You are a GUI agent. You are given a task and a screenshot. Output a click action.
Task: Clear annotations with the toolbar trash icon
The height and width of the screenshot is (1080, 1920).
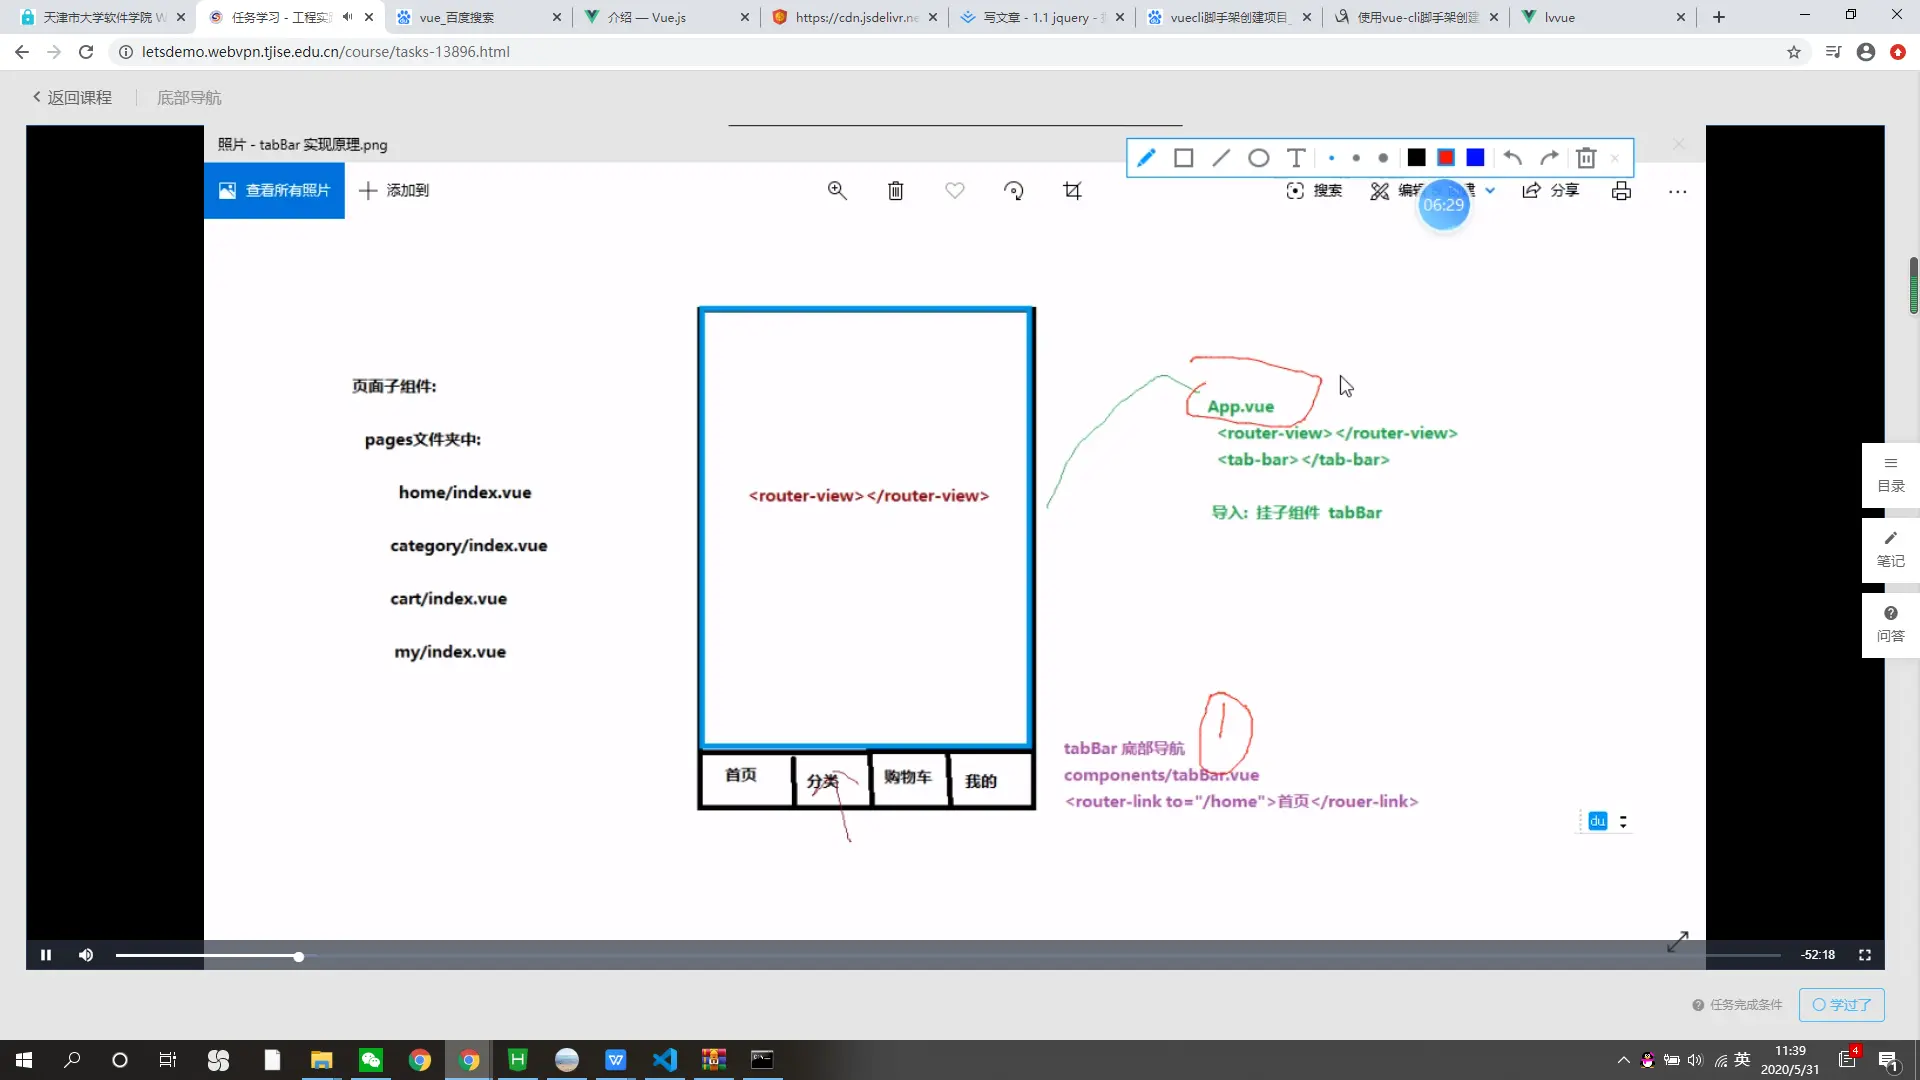[1586, 158]
